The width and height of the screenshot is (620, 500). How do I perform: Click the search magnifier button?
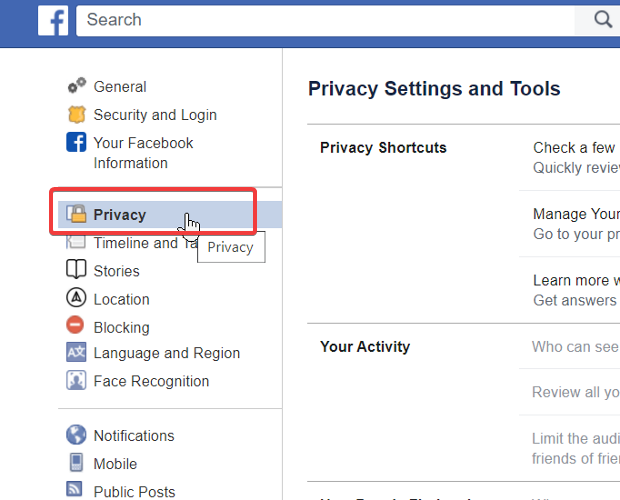tap(602, 19)
